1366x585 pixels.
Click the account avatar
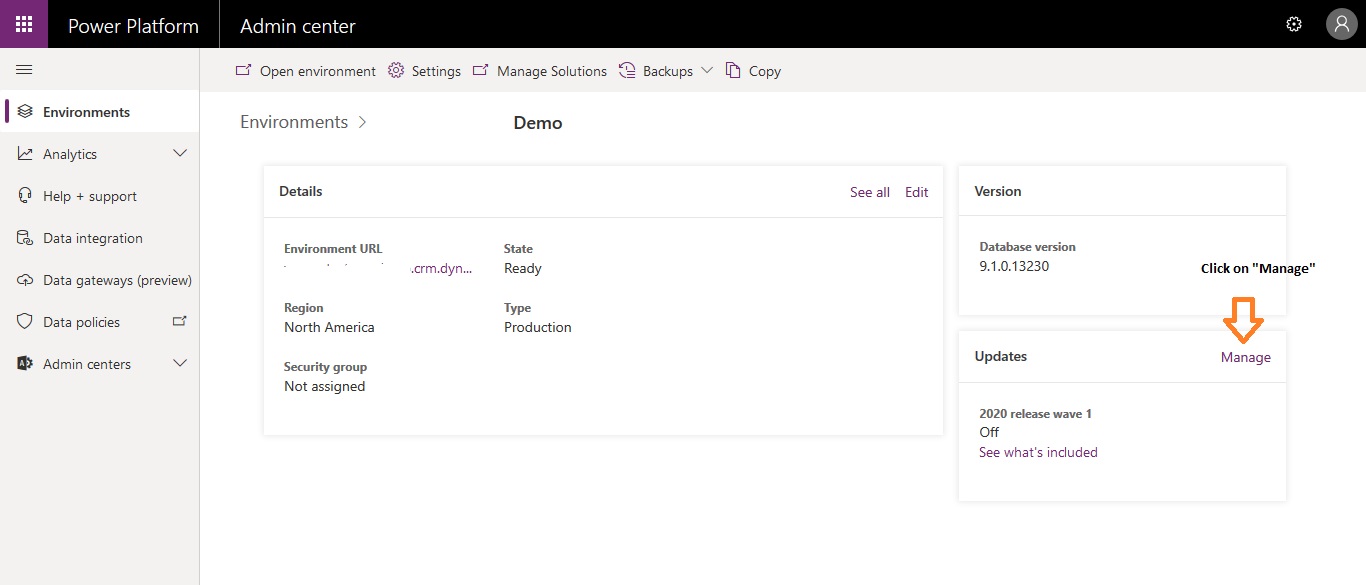click(x=1342, y=24)
